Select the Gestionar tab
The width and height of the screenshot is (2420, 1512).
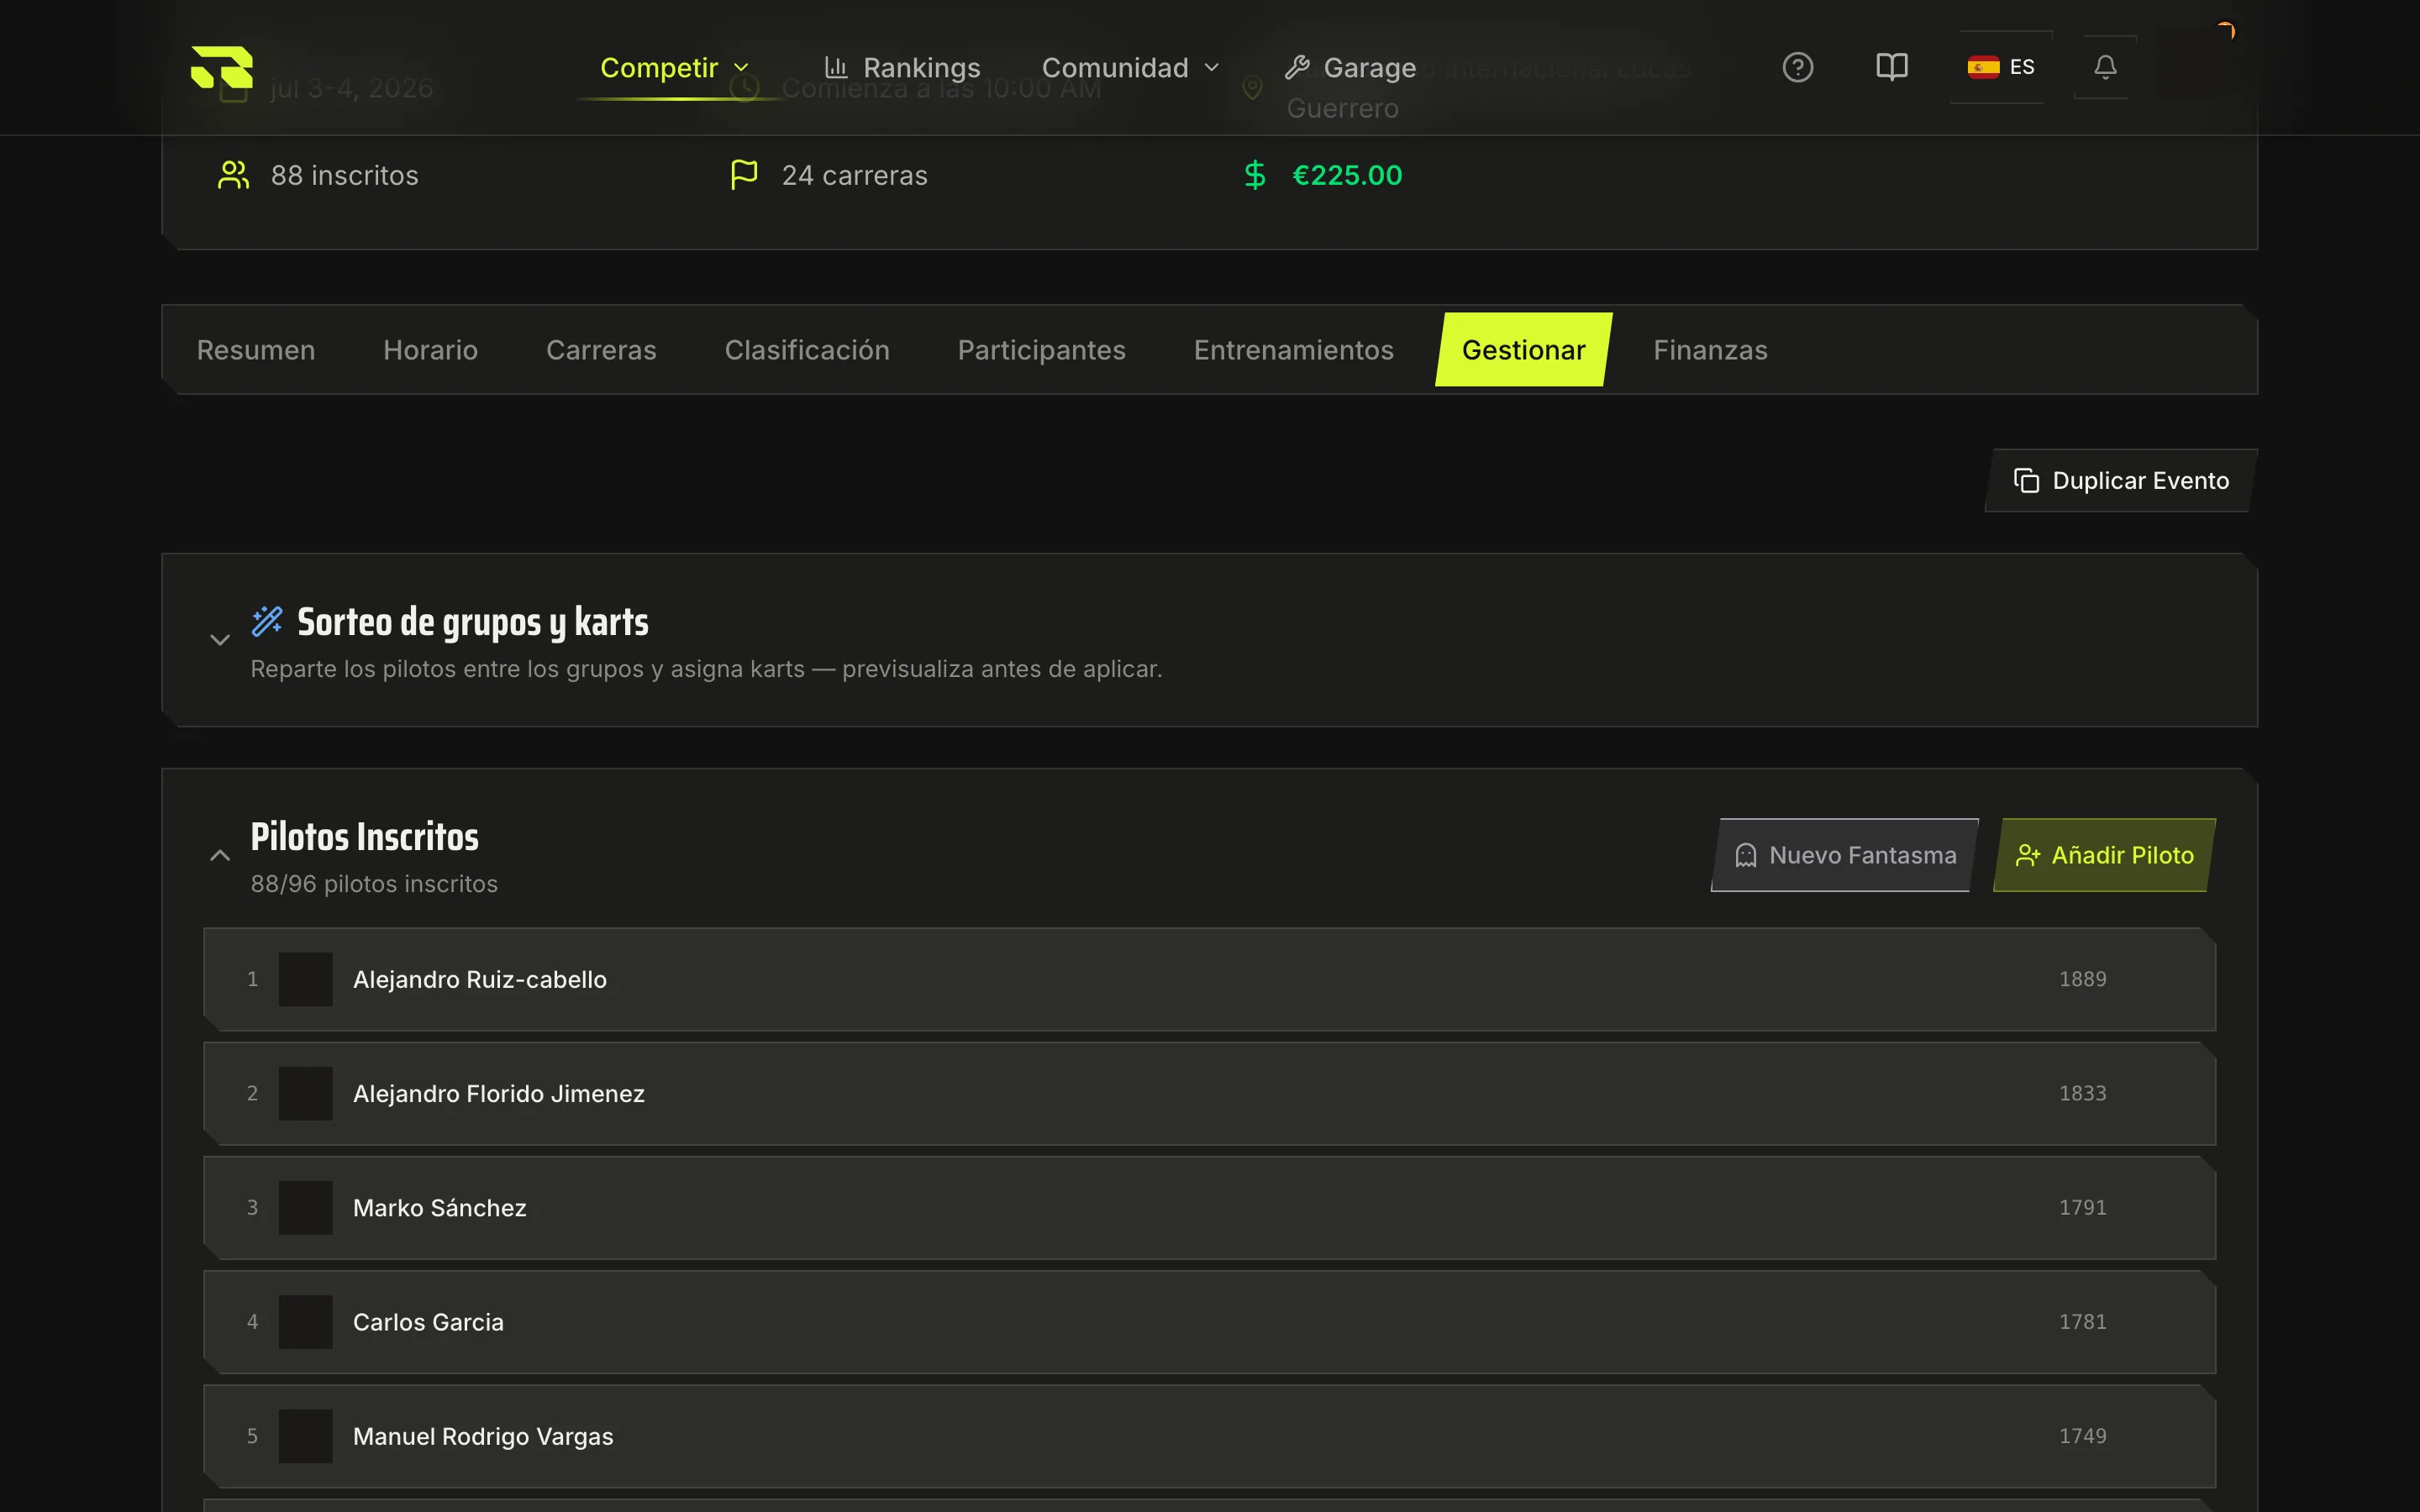point(1524,350)
